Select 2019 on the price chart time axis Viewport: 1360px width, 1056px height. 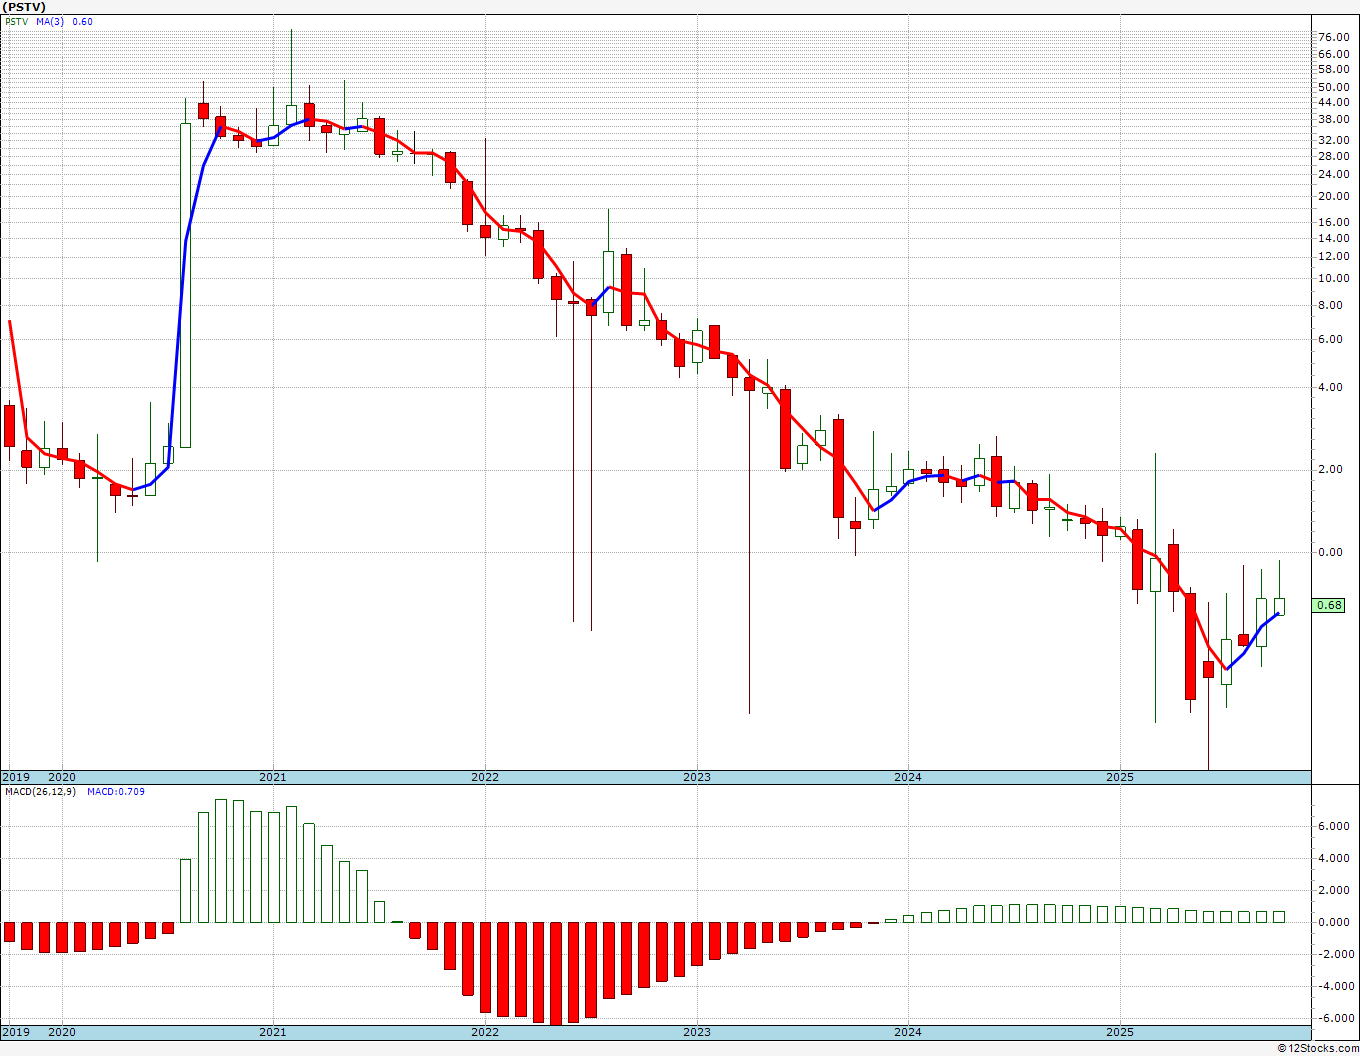15,777
